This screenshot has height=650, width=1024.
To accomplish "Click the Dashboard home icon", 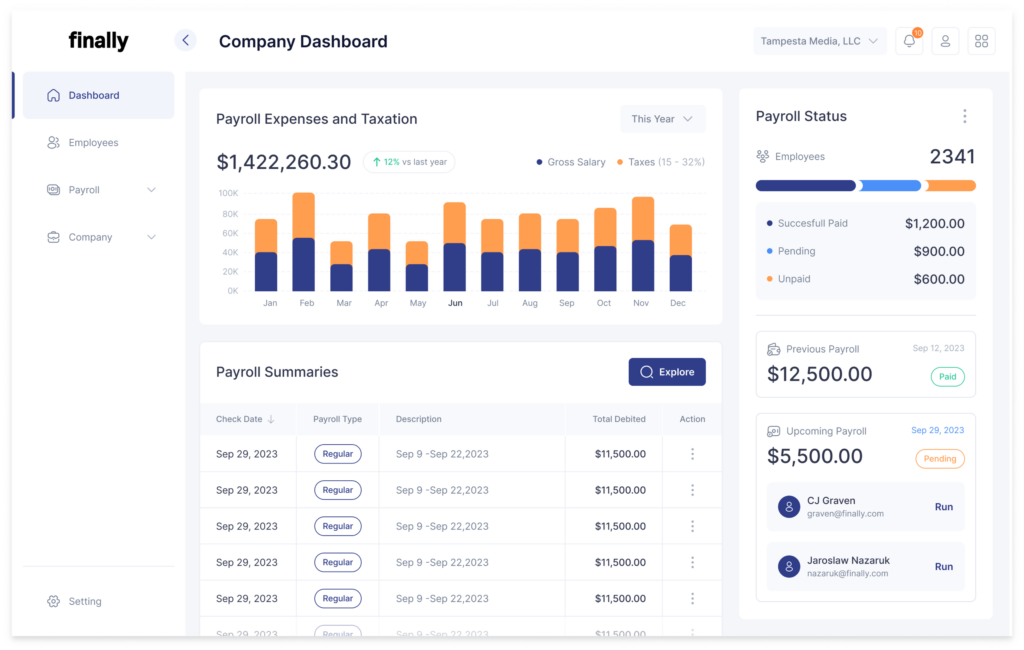I will pyautogui.click(x=53, y=94).
